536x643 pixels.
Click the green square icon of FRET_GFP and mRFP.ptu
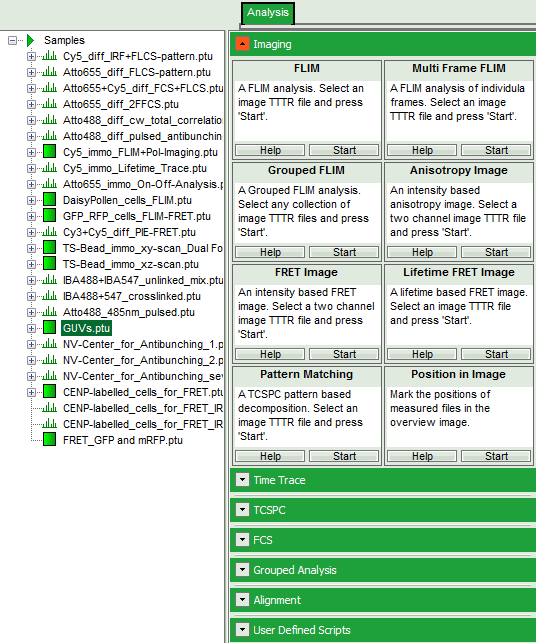point(49,440)
